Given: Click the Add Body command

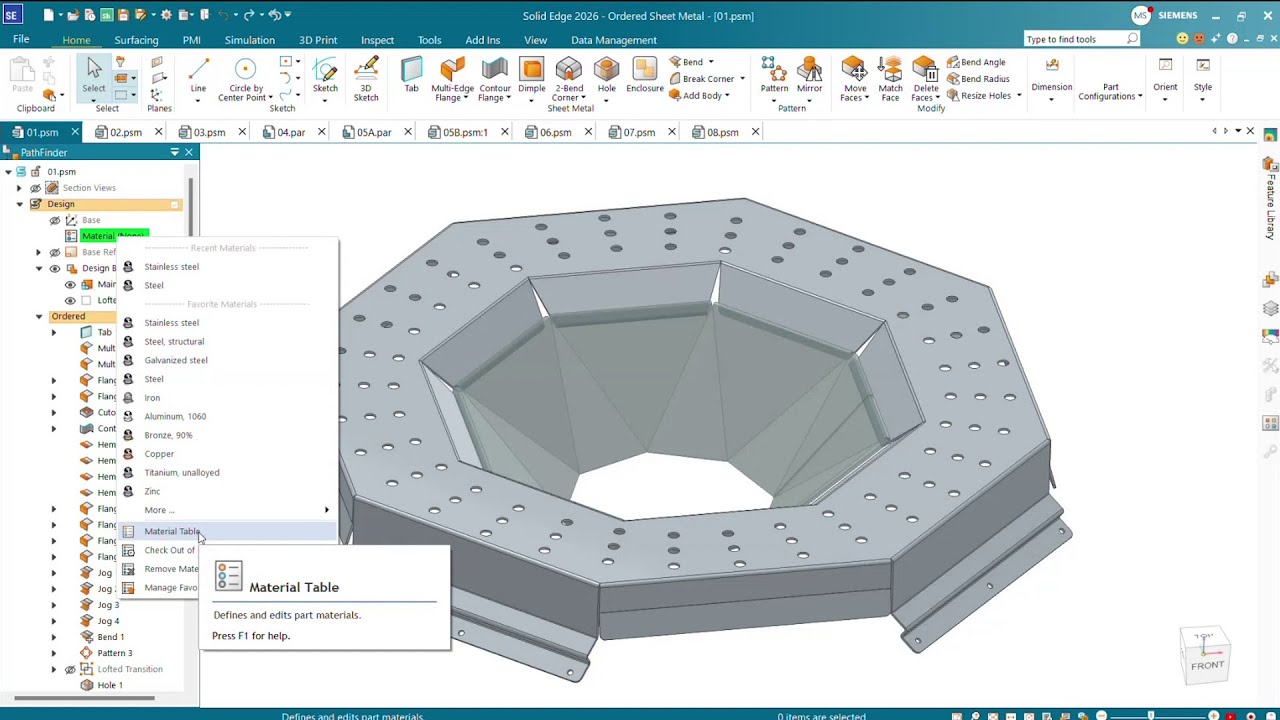Looking at the screenshot, I should (x=695, y=96).
